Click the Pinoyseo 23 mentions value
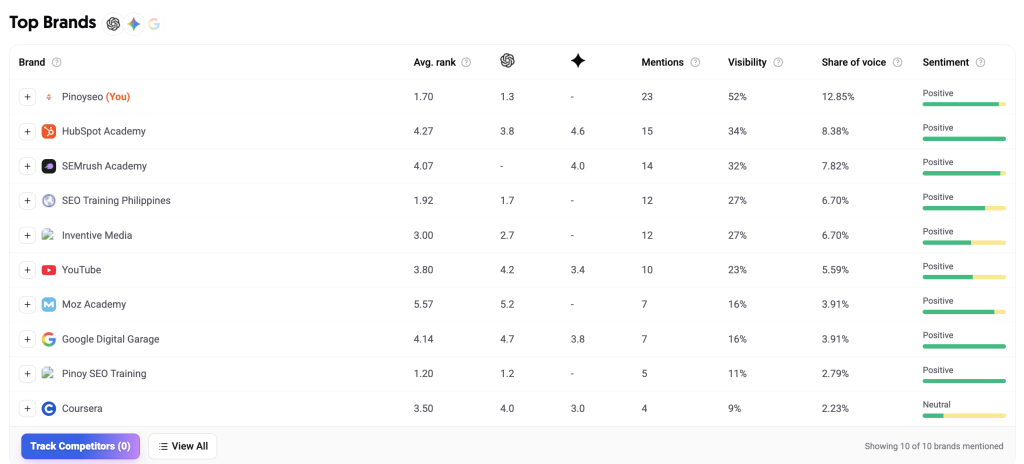Screen dimensions: 1024x464 click(x=647, y=97)
